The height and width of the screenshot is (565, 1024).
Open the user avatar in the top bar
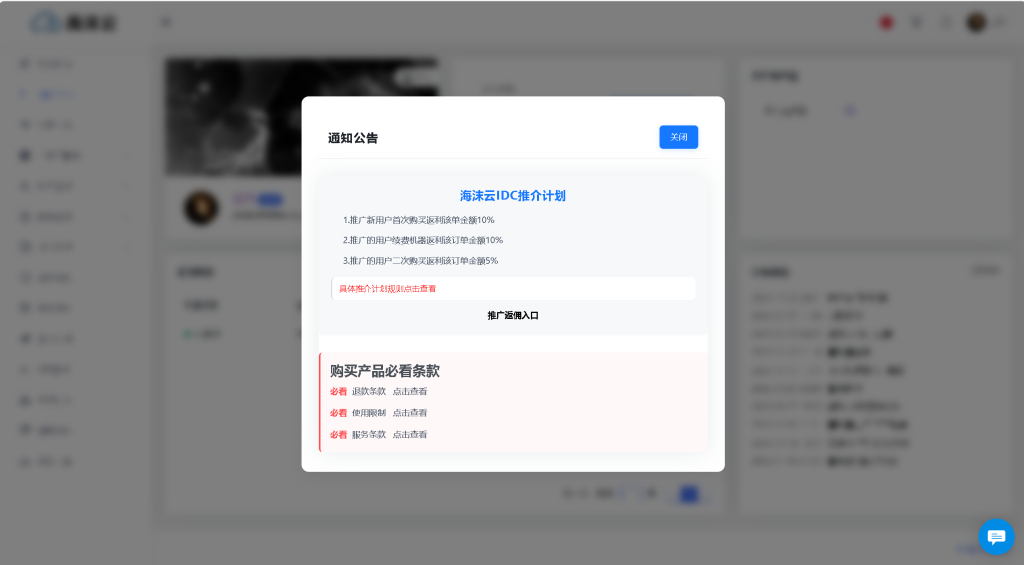[x=976, y=22]
